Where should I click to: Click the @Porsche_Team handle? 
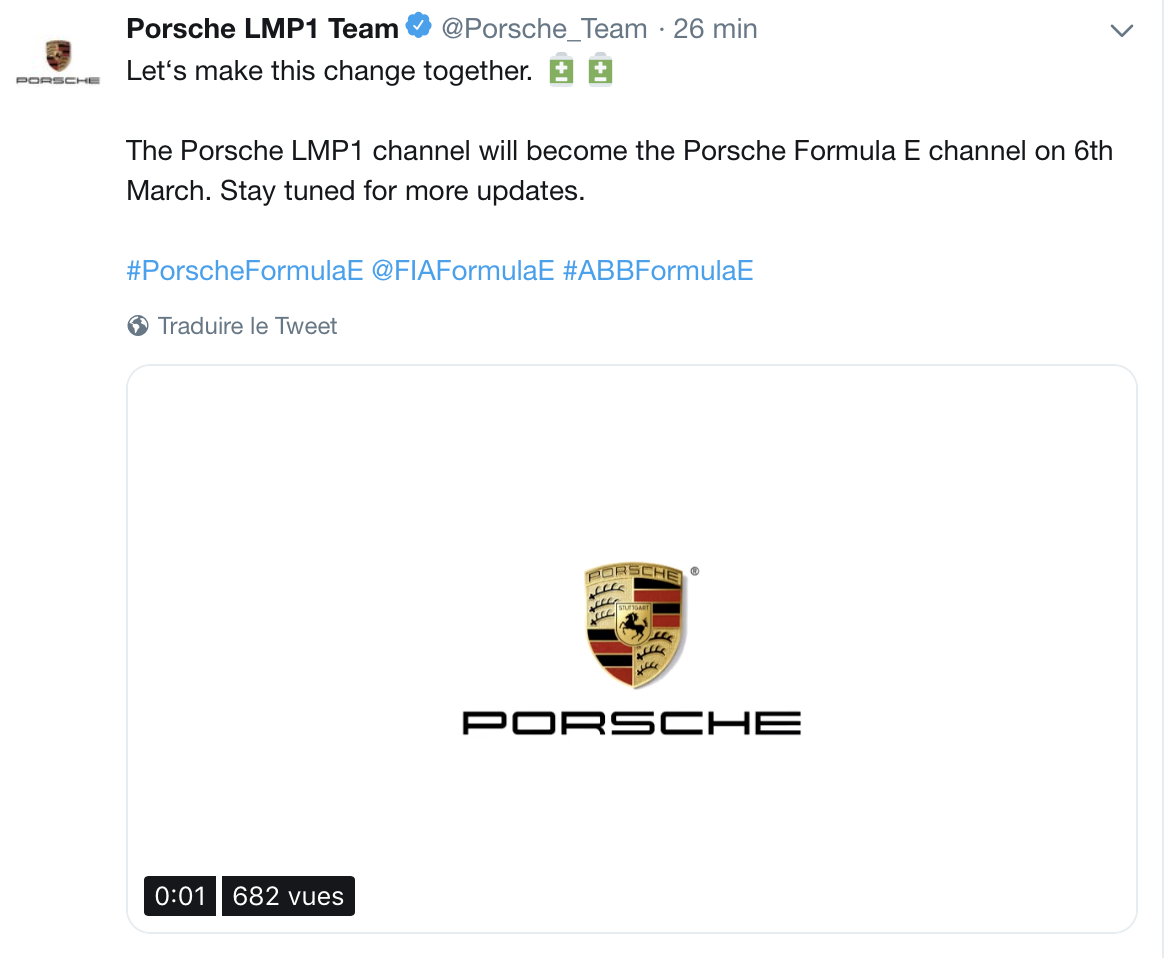coord(544,29)
